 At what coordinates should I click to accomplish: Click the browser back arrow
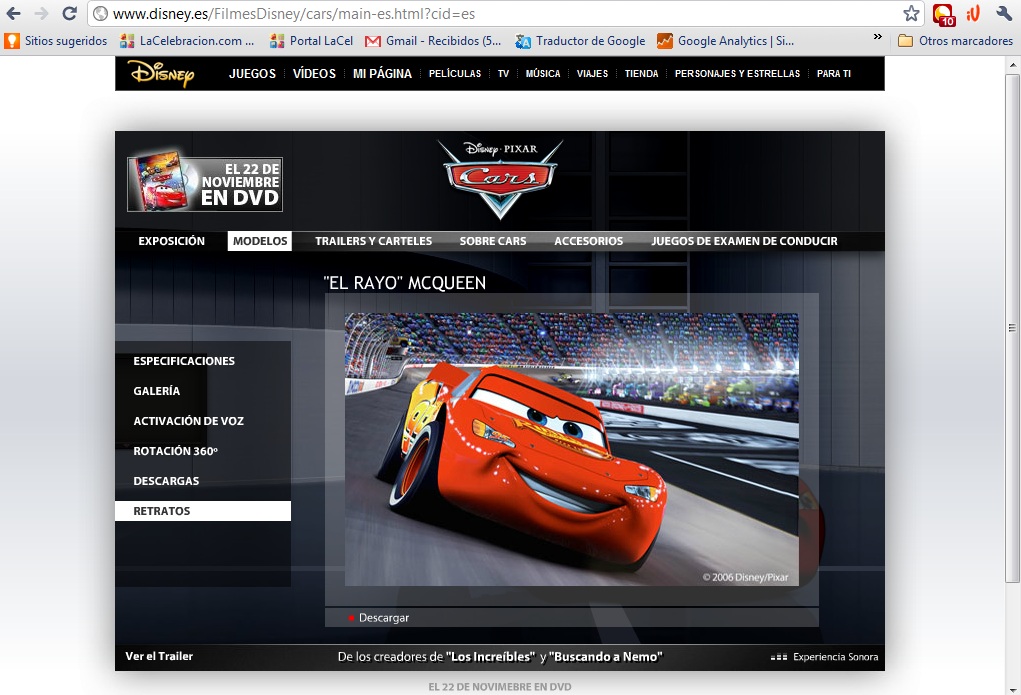point(13,13)
